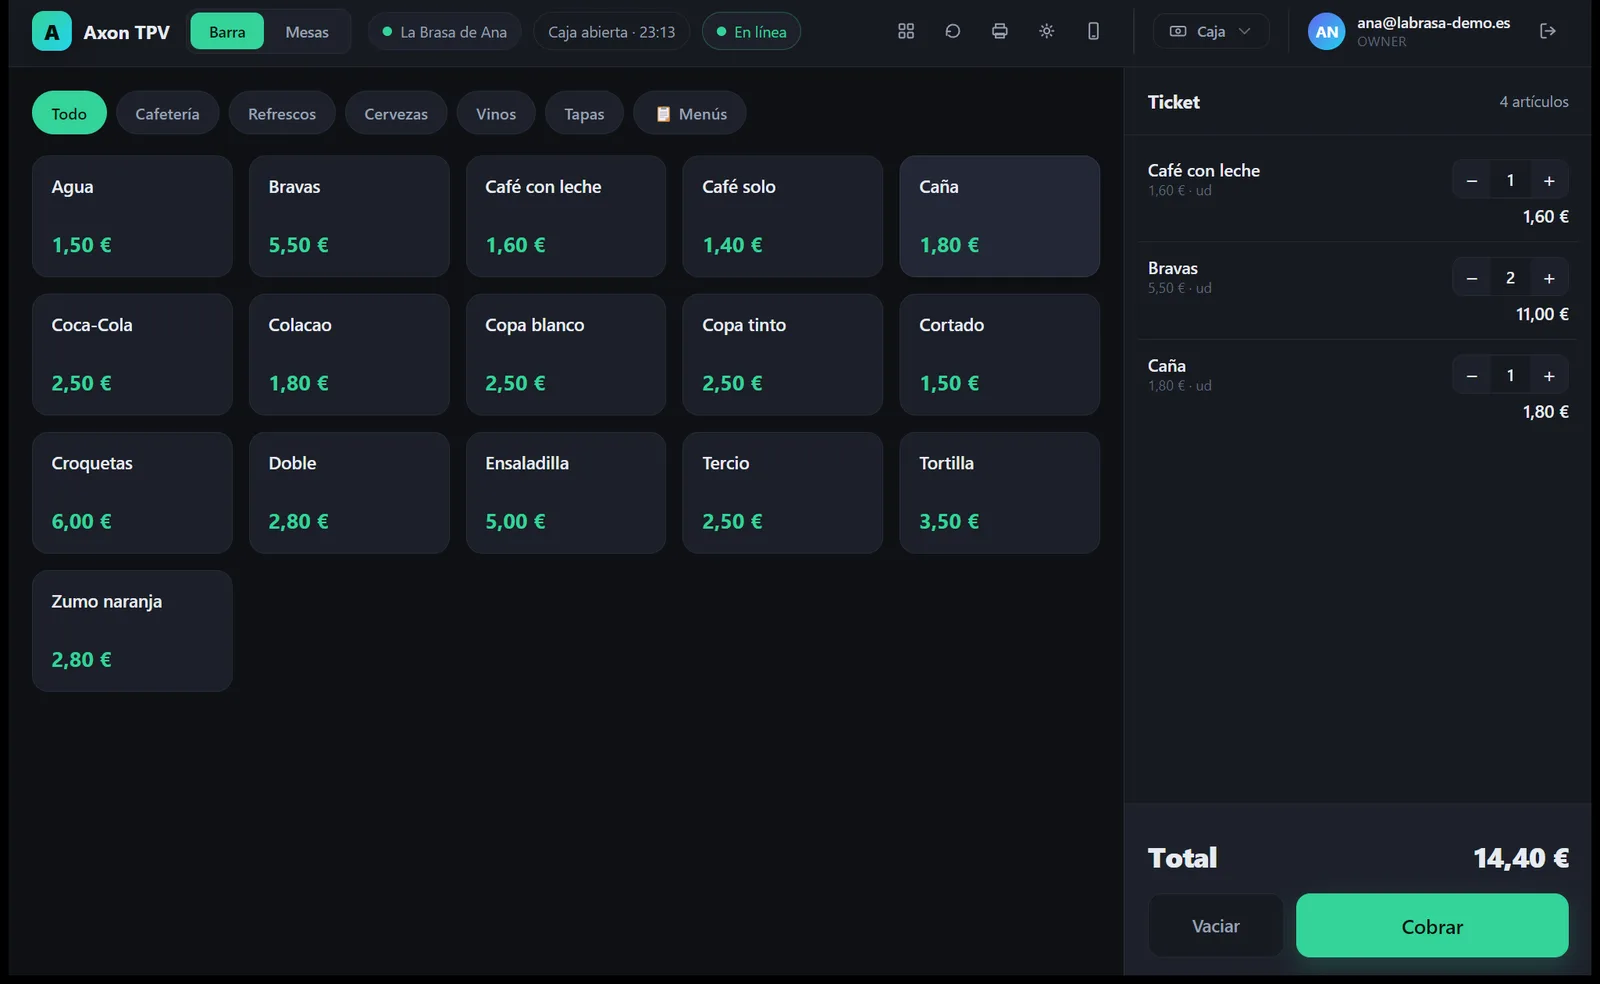Open the grid dashboard icon
The height and width of the screenshot is (984, 1600).
pyautogui.click(x=906, y=31)
